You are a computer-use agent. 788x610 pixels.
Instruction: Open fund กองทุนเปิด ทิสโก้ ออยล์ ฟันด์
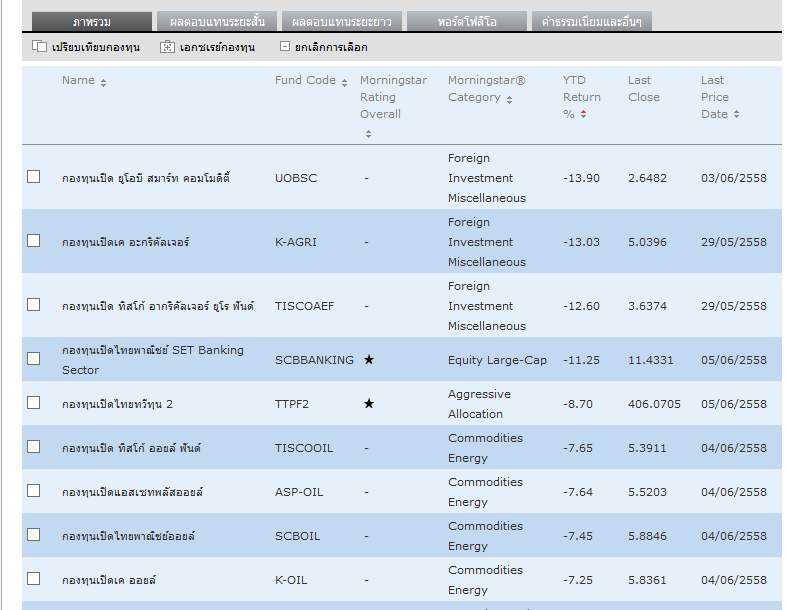131,448
